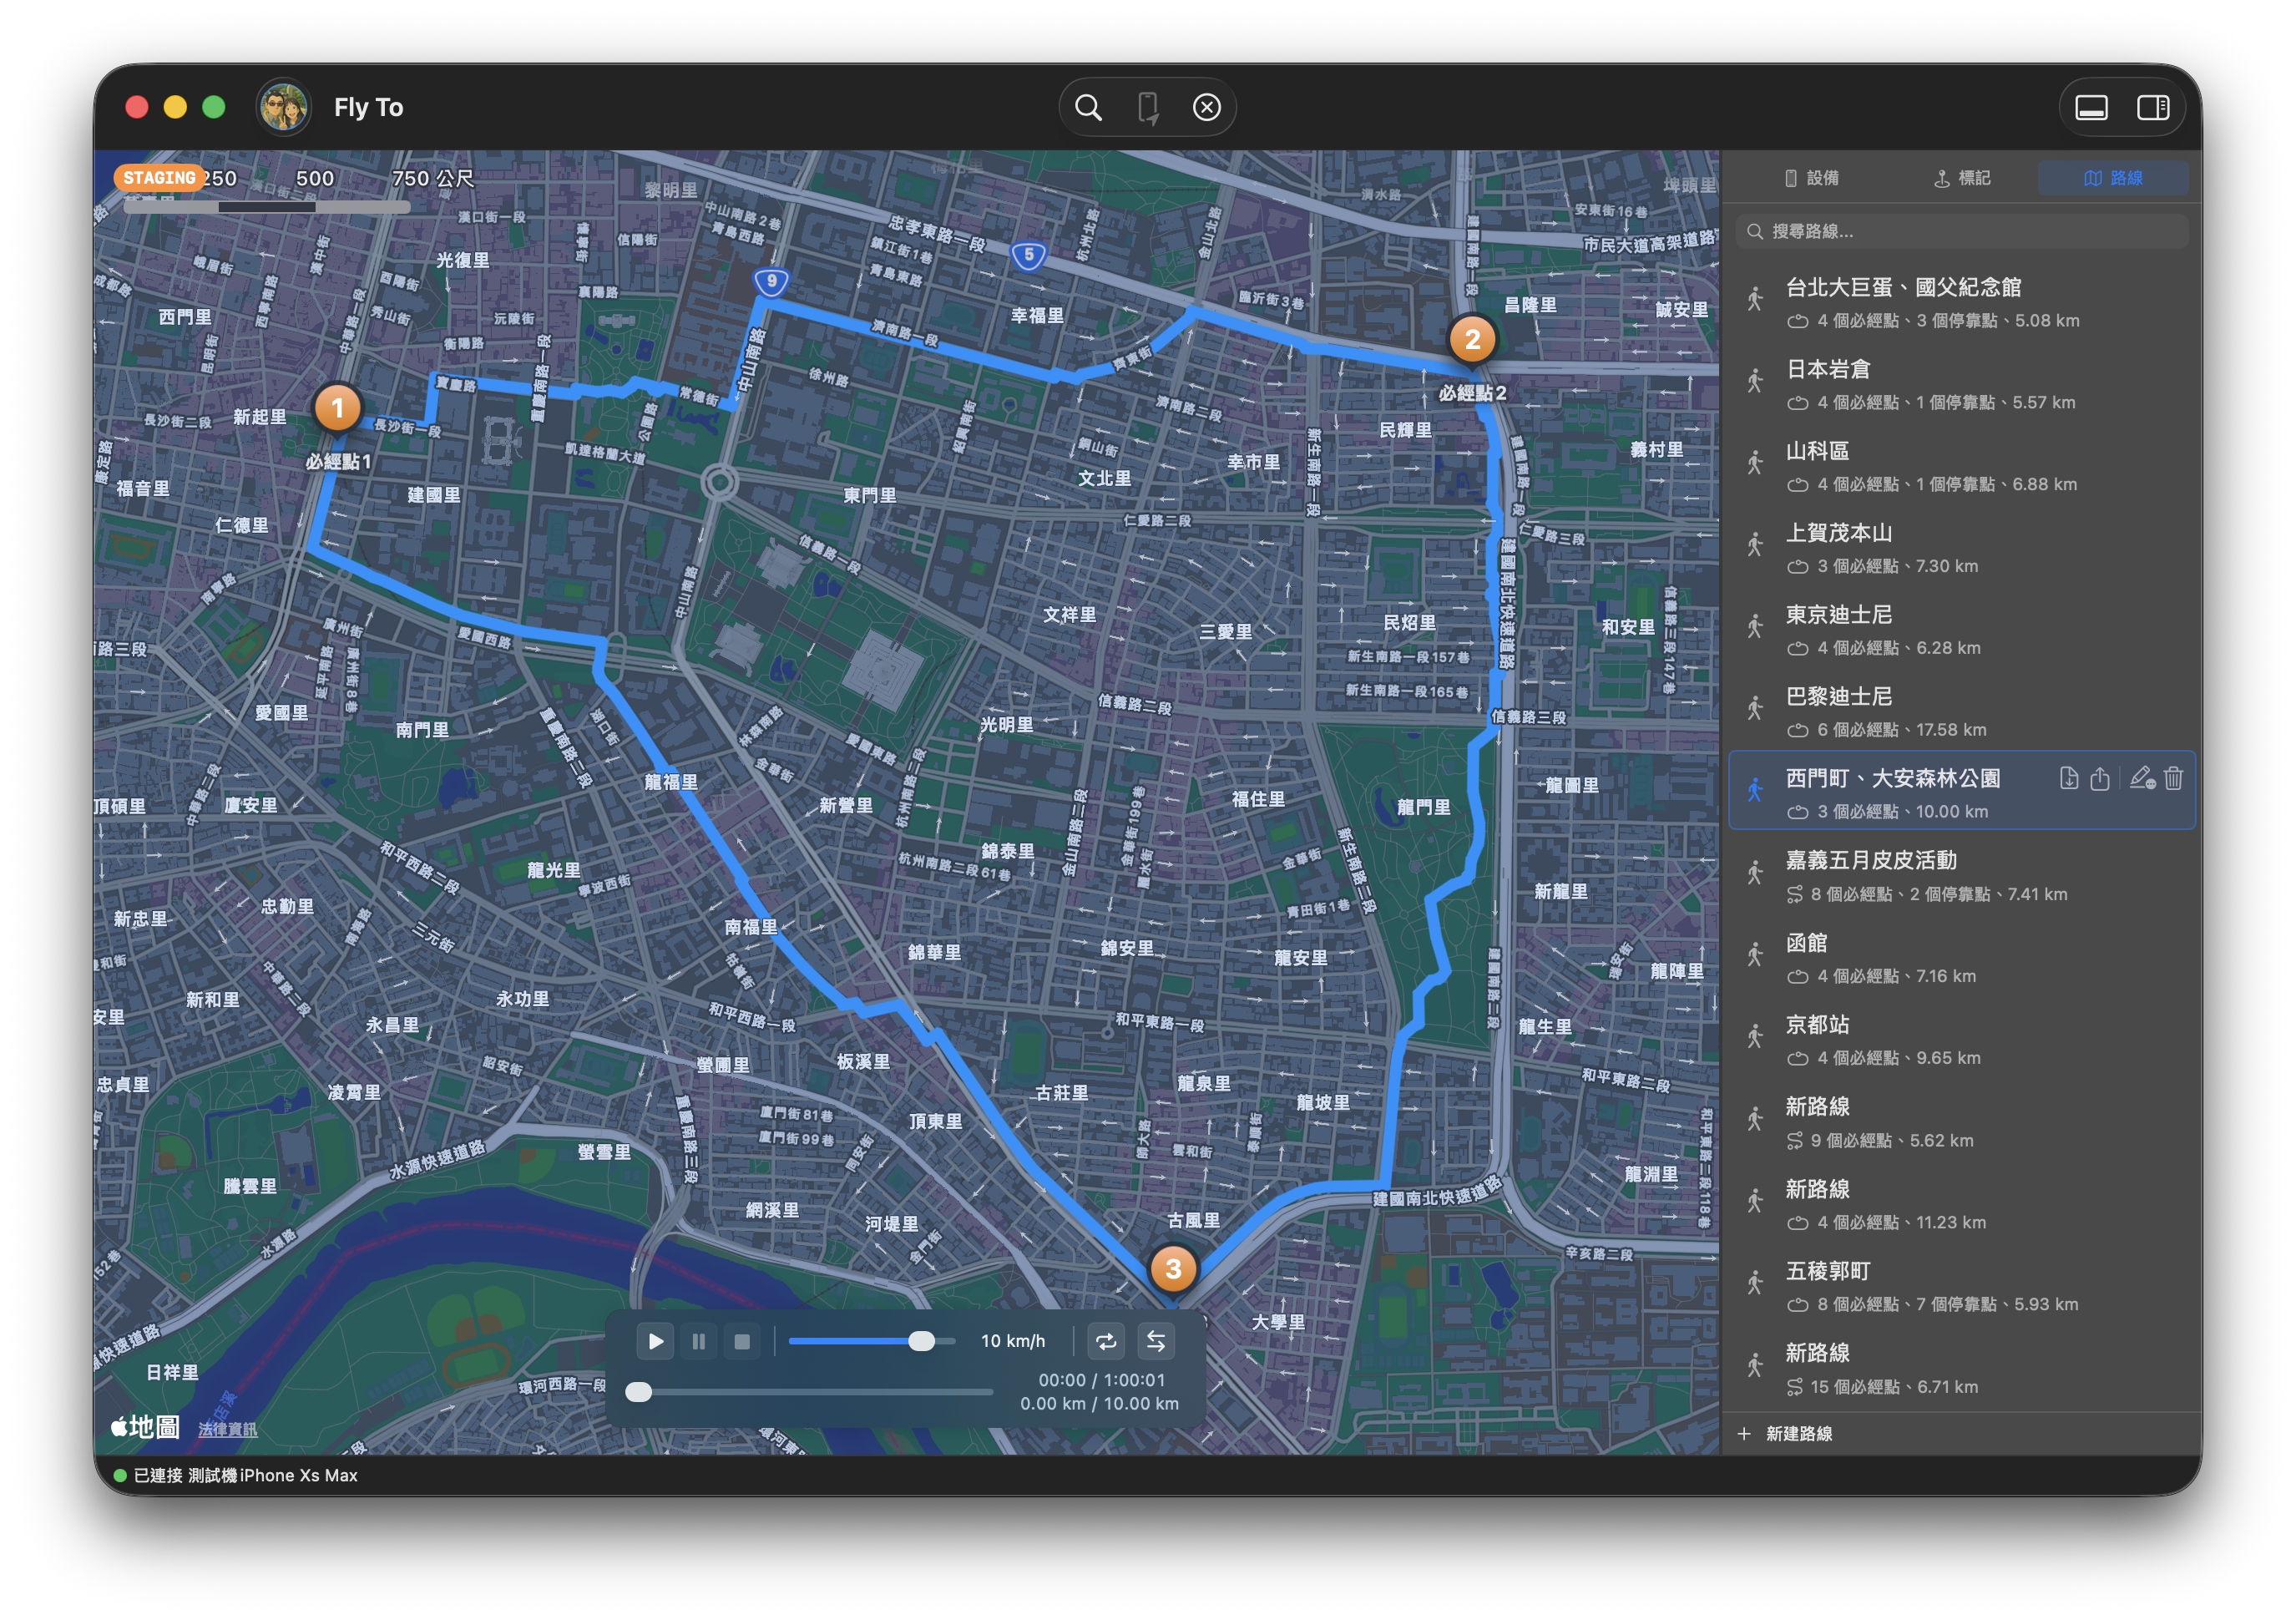Click waypoint marker 1 on the map
Screen dimensions: 2296x1620
[x=337, y=408]
